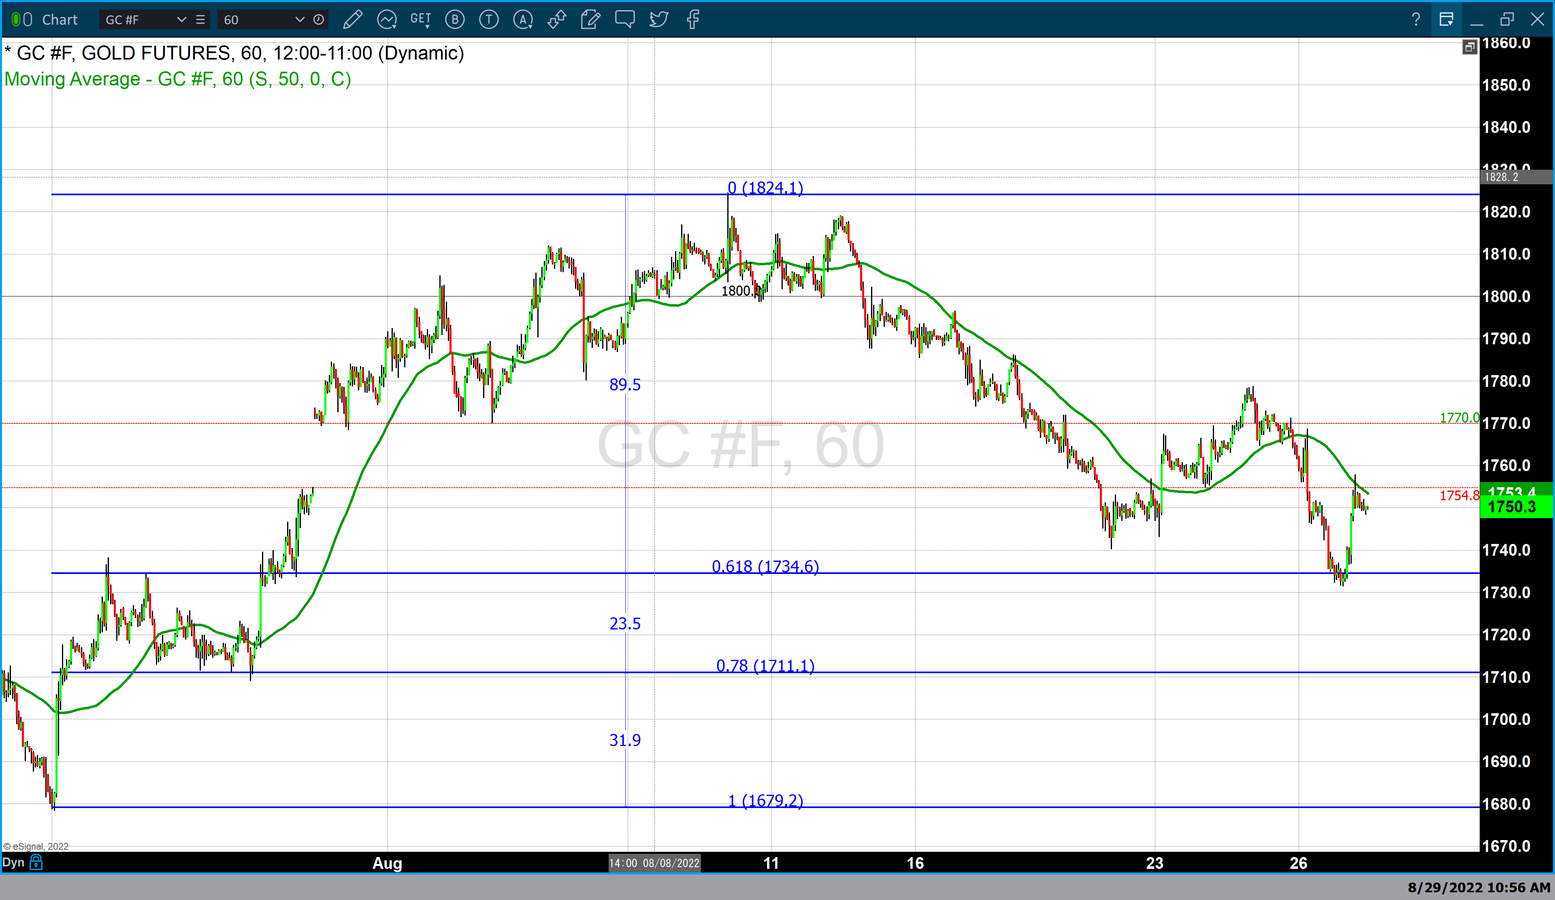Open the note edit icon
This screenshot has height=900, width=1555.
coord(591,19)
